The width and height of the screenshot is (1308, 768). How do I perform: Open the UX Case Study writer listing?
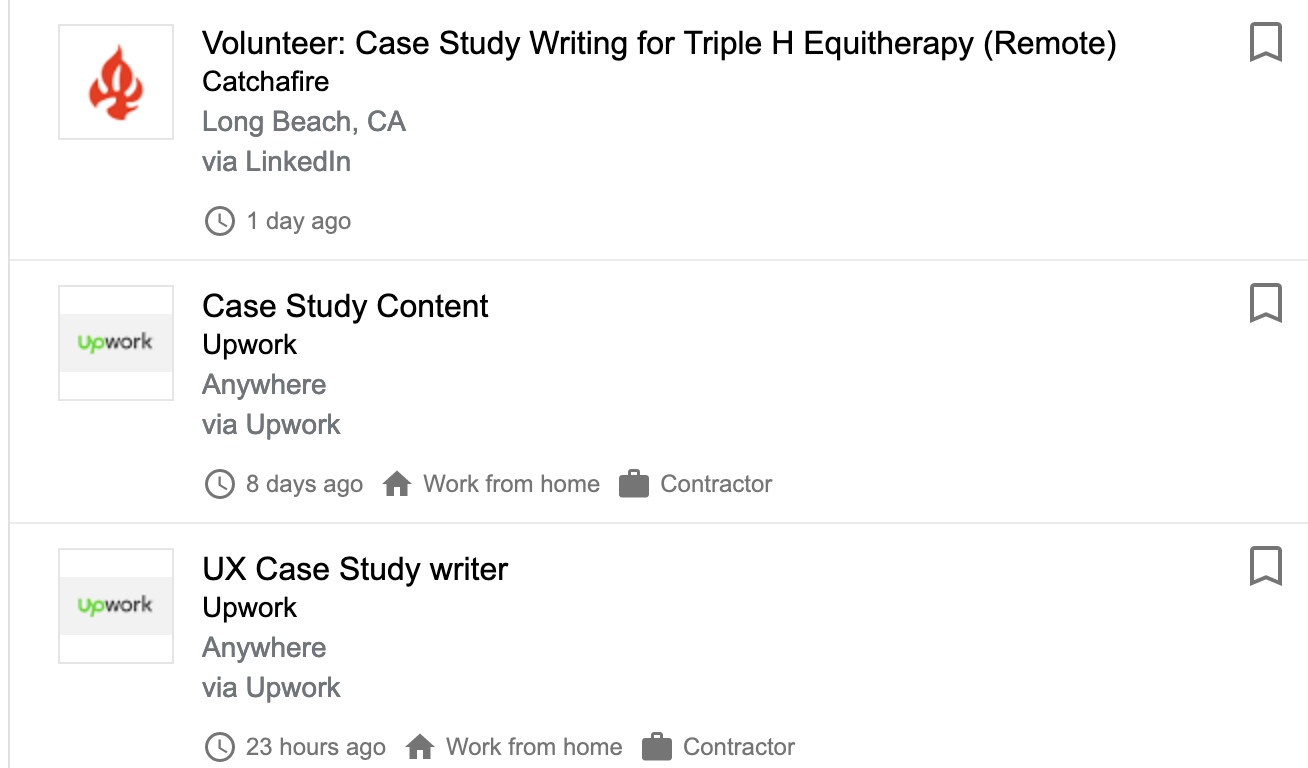point(355,569)
